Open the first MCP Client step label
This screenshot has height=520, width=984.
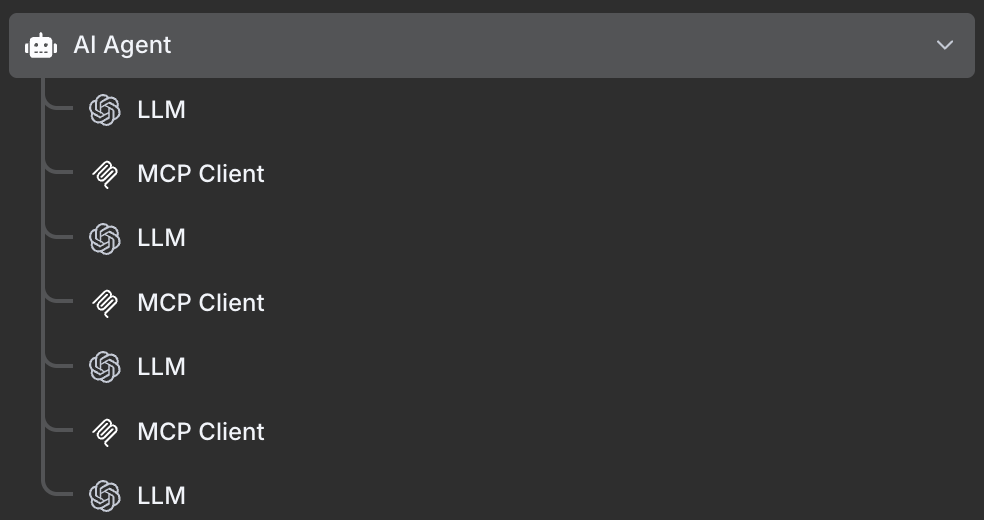(x=200, y=174)
